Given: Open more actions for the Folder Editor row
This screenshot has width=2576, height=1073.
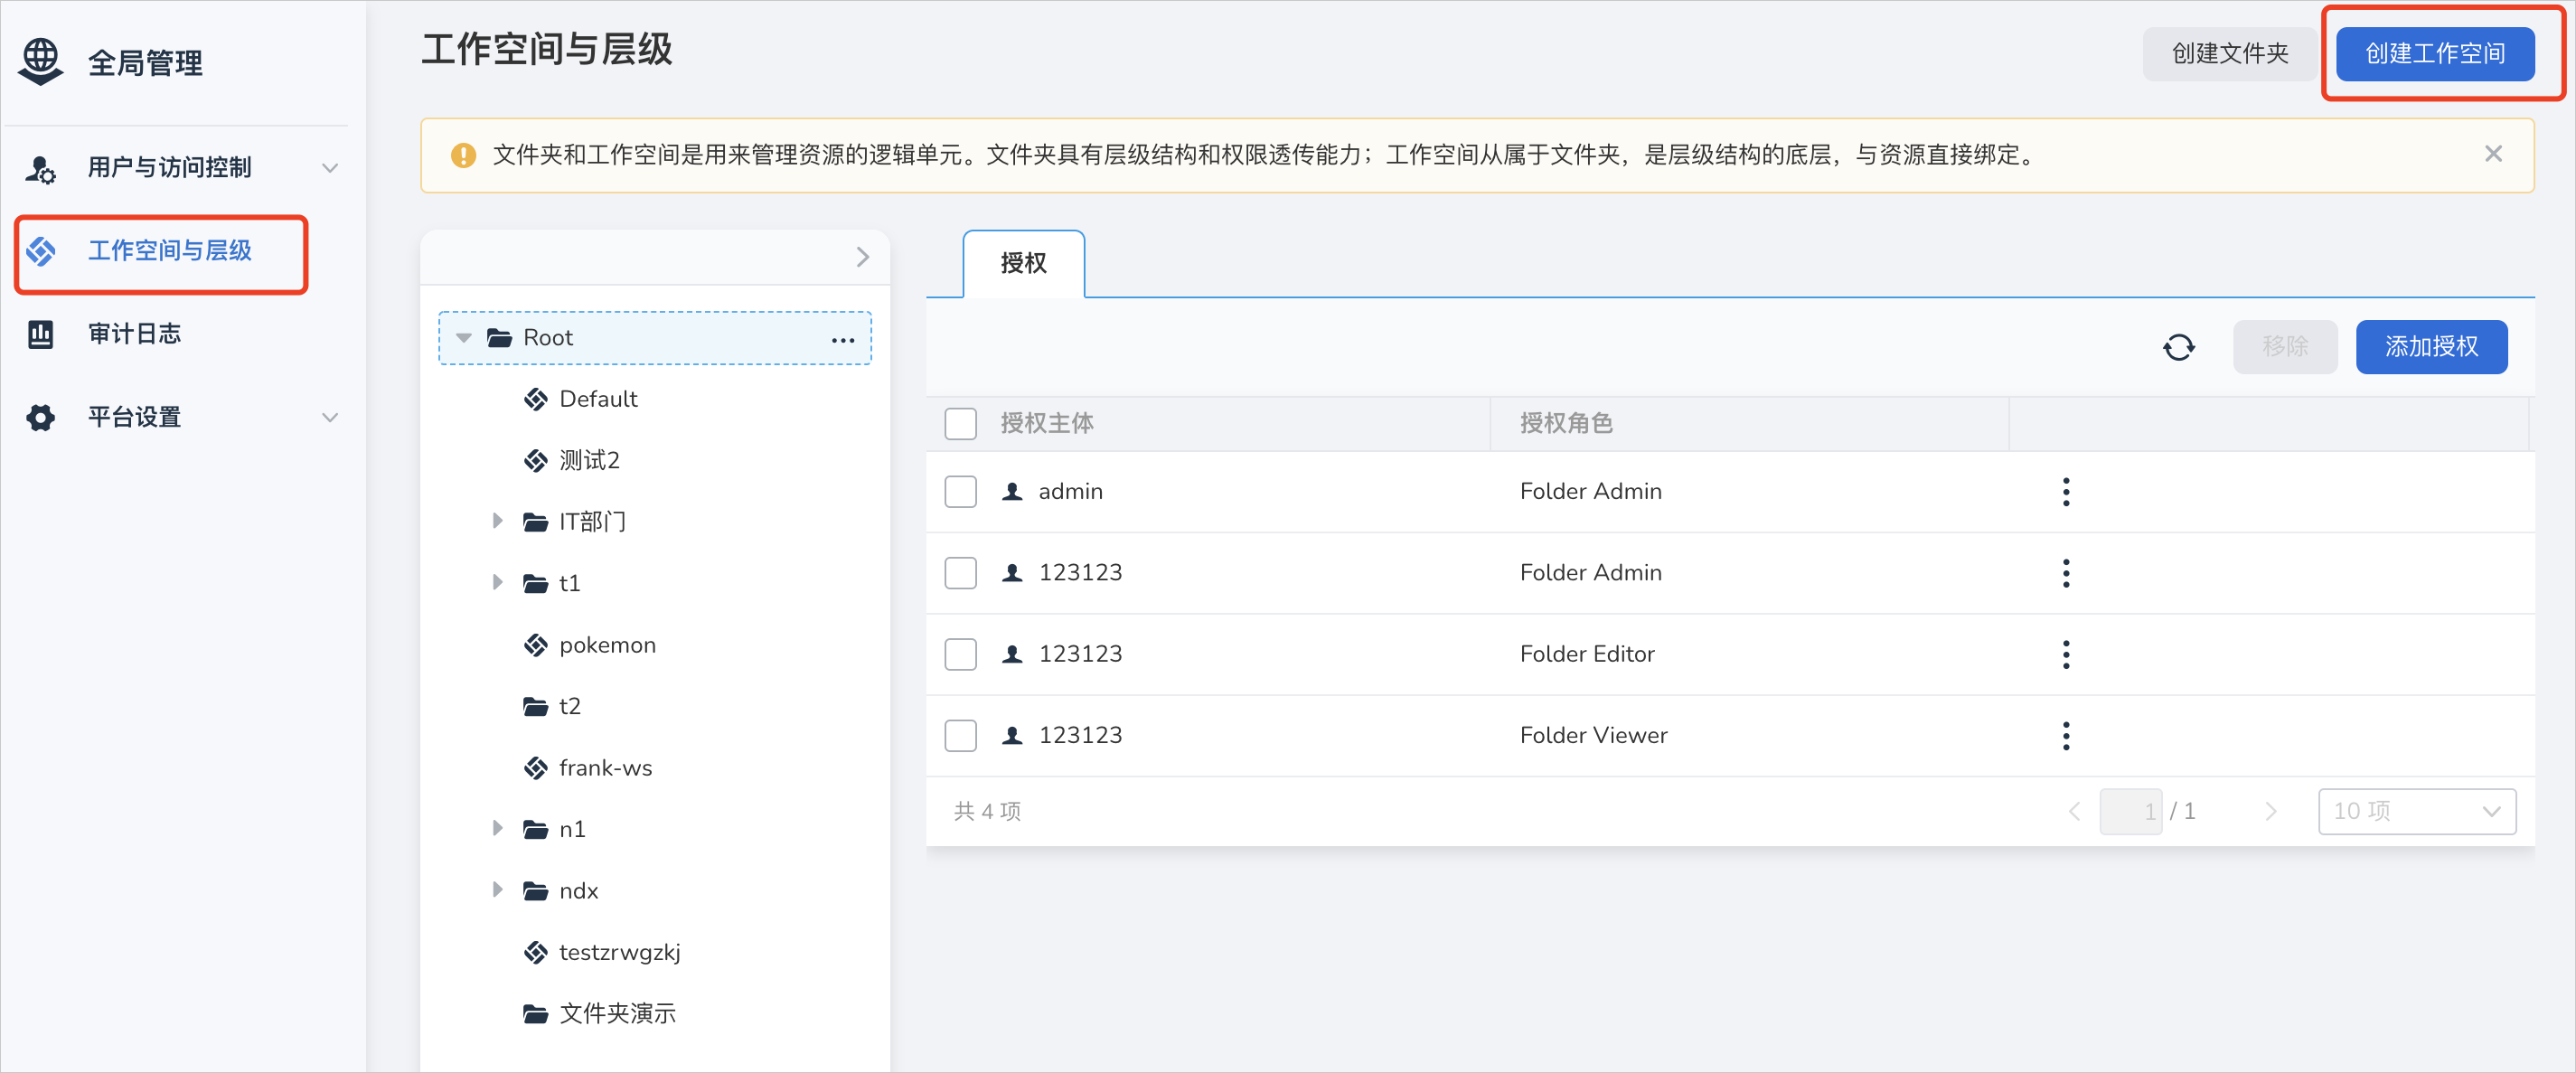Looking at the screenshot, I should (x=2066, y=654).
